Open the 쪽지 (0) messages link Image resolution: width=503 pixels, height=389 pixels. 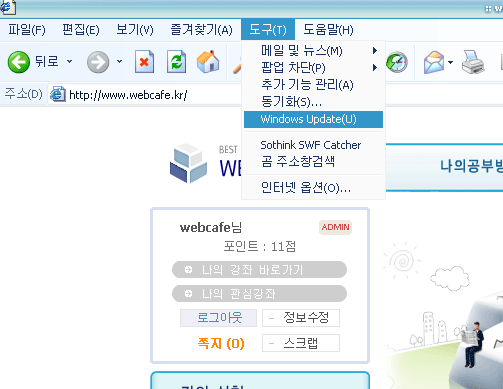(221, 343)
